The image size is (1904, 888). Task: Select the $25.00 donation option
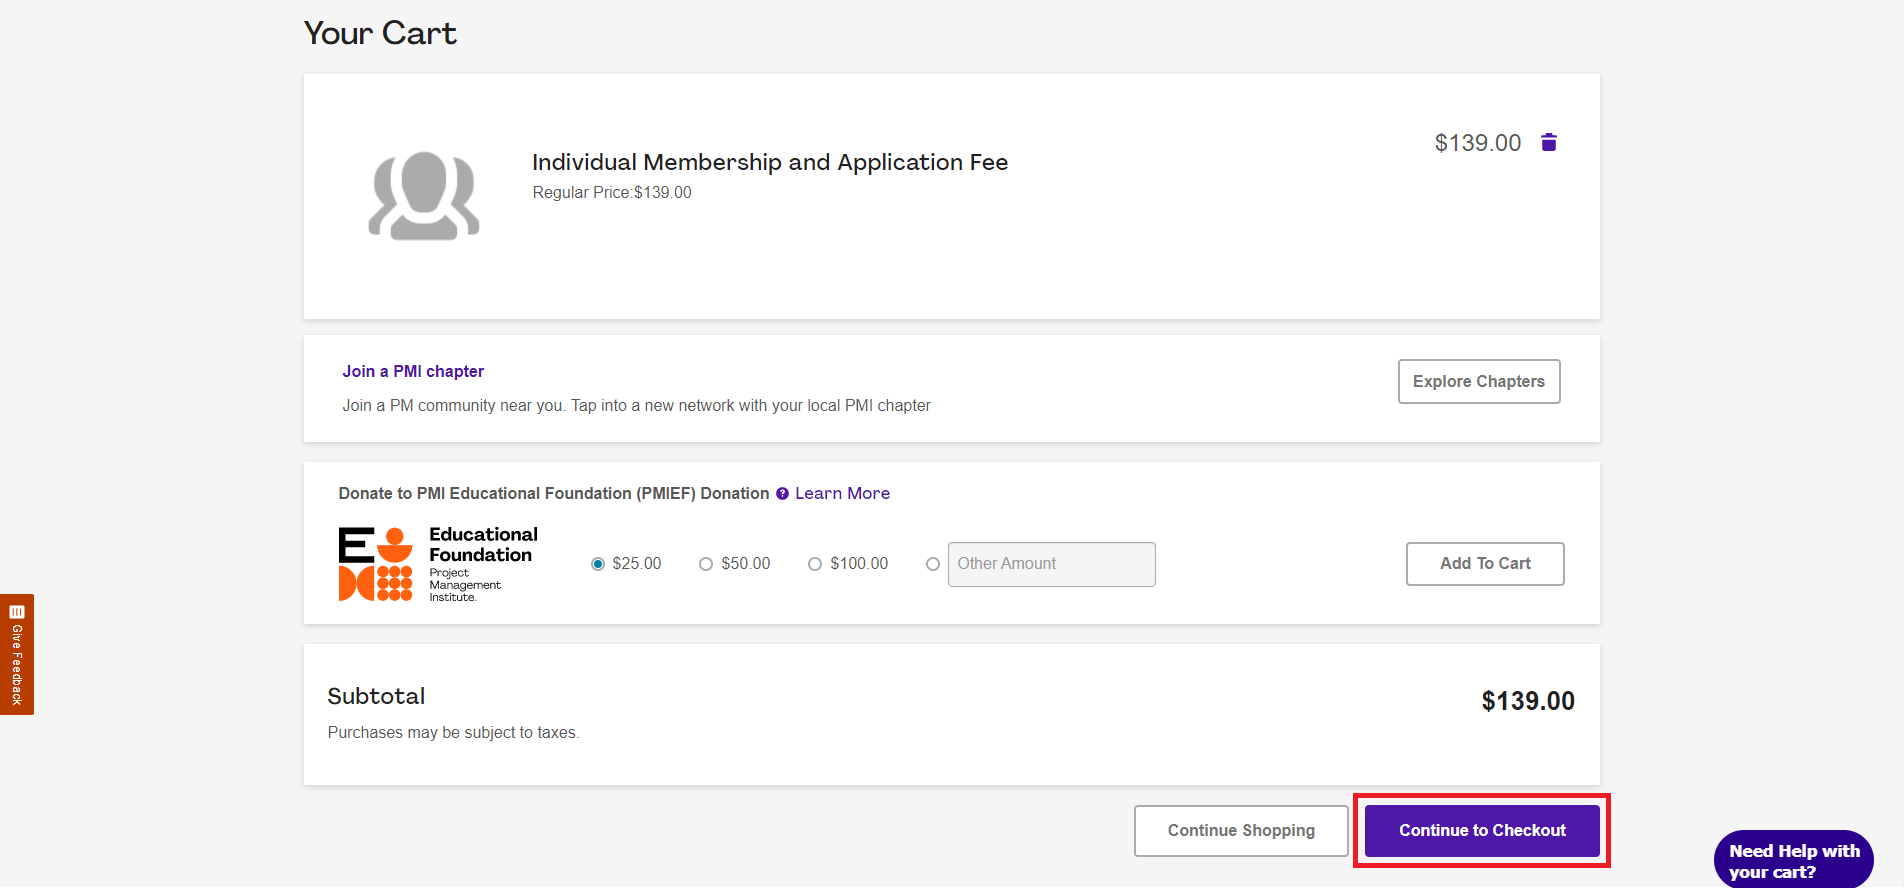pos(598,564)
